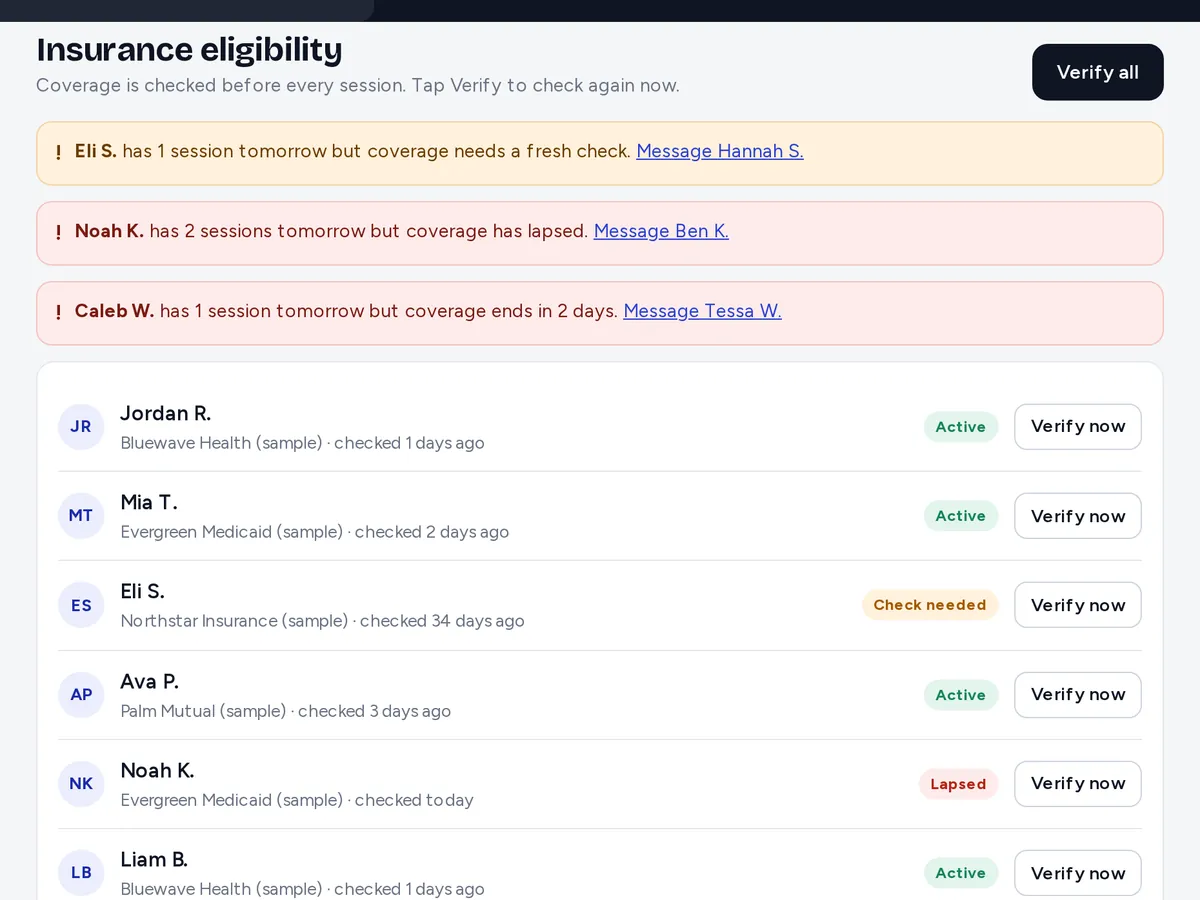Click warning icon in Eli S. alert
Screen dimensions: 1200x900
click(58, 152)
